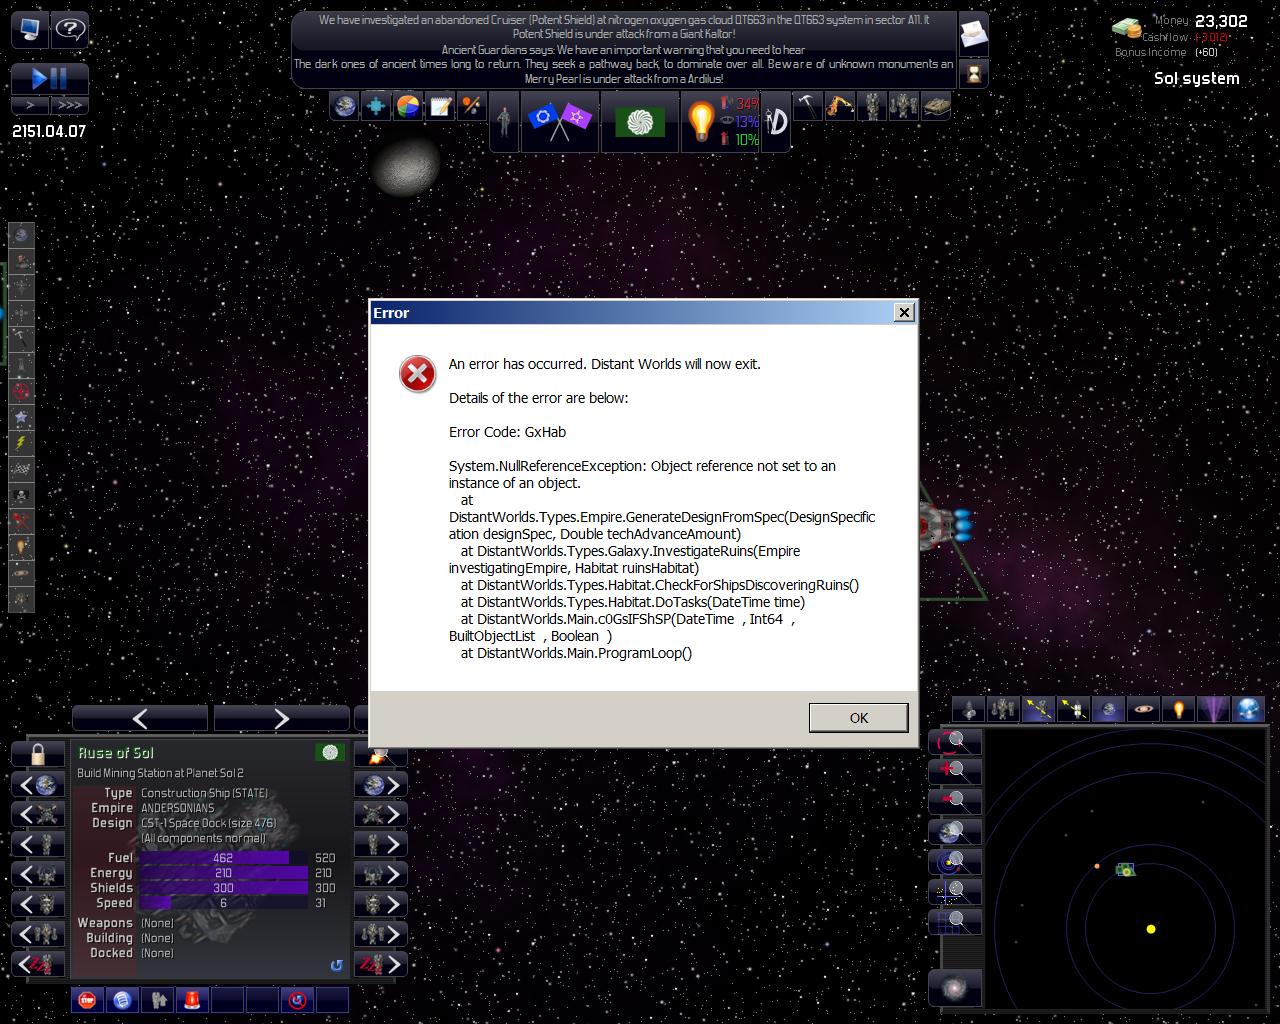Open message history envelope icon

(x=973, y=36)
